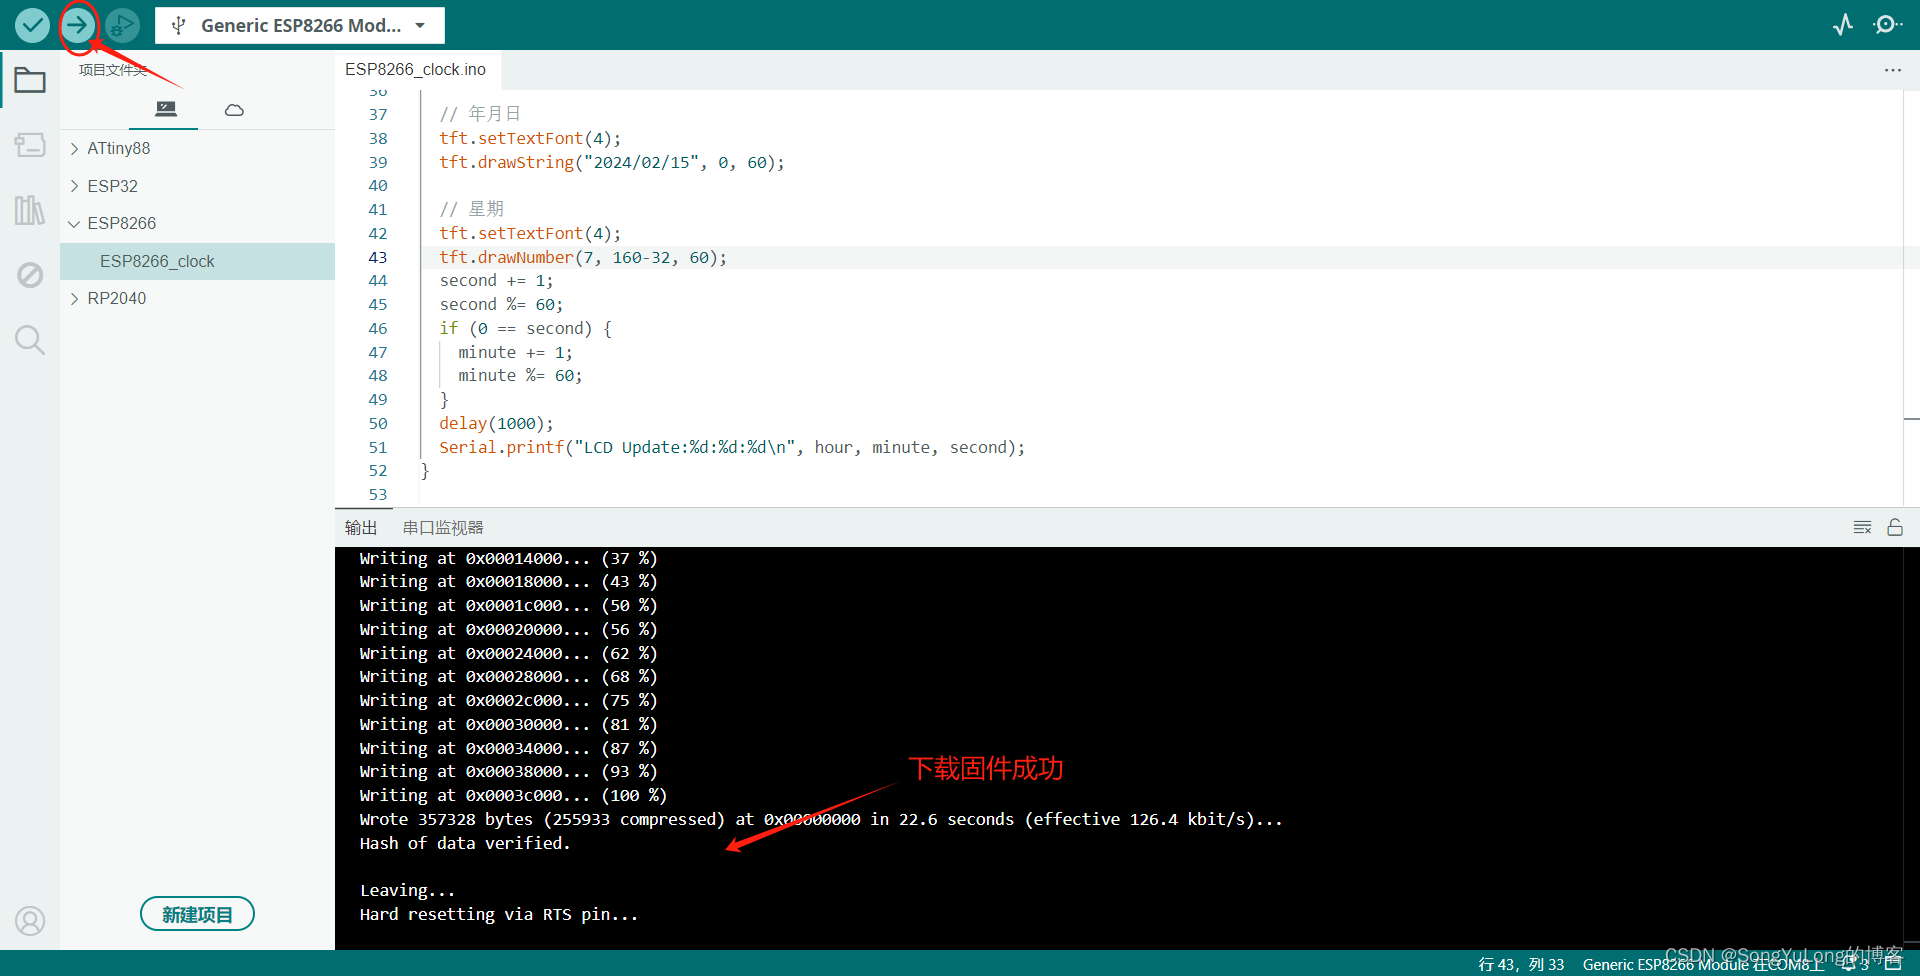Click the tft.drawNumber code line

click(583, 257)
